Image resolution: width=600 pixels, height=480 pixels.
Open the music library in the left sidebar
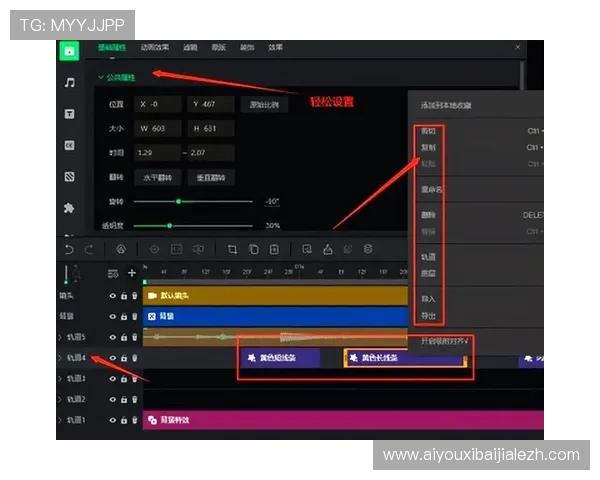tap(69, 82)
